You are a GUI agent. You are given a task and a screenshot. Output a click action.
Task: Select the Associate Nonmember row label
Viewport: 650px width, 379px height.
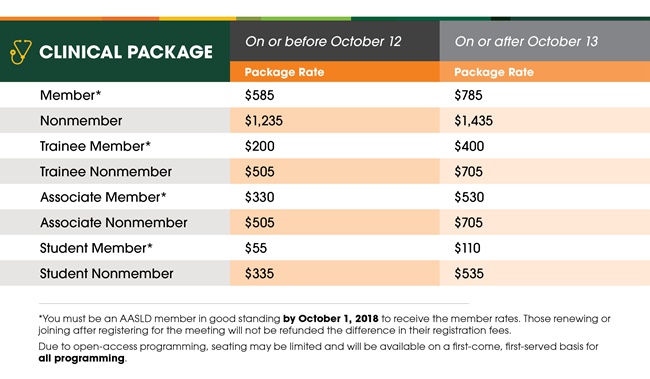(x=114, y=223)
